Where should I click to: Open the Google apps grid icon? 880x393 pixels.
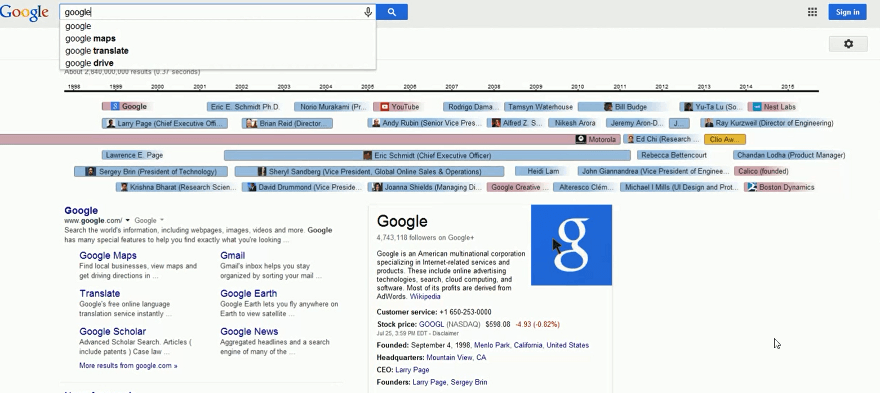coord(812,12)
